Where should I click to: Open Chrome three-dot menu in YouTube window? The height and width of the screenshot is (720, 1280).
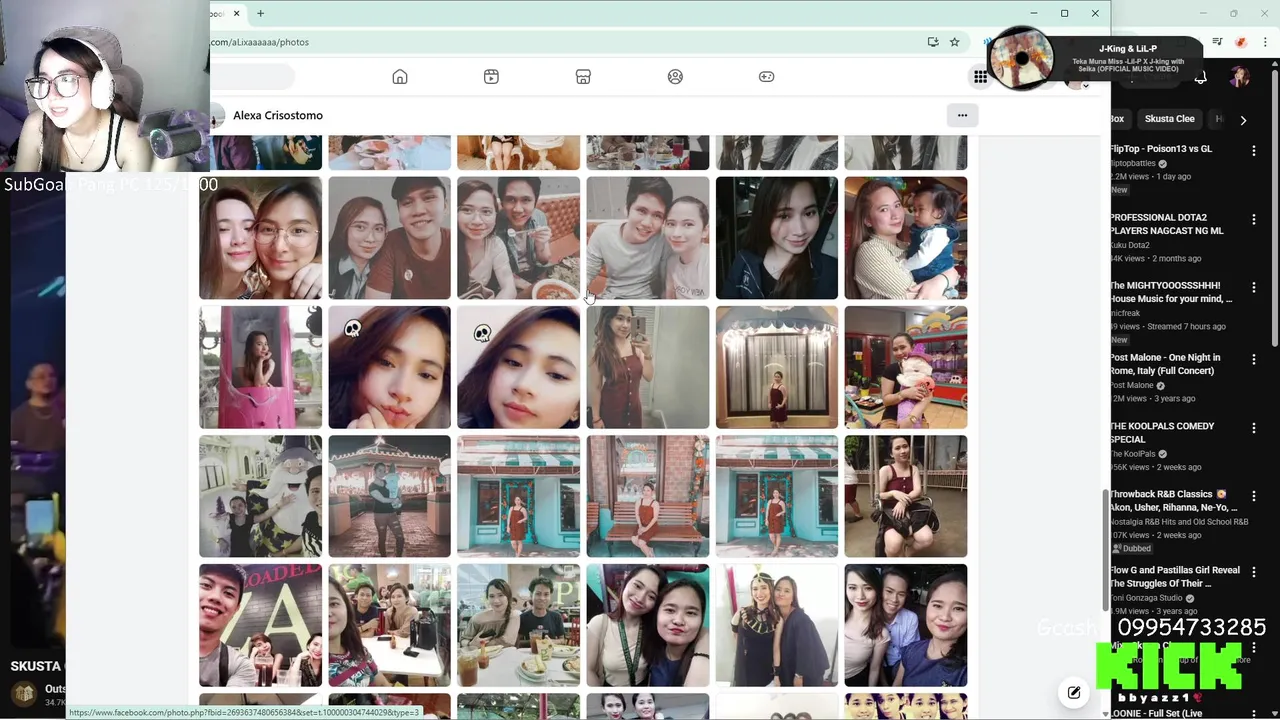1265,42
